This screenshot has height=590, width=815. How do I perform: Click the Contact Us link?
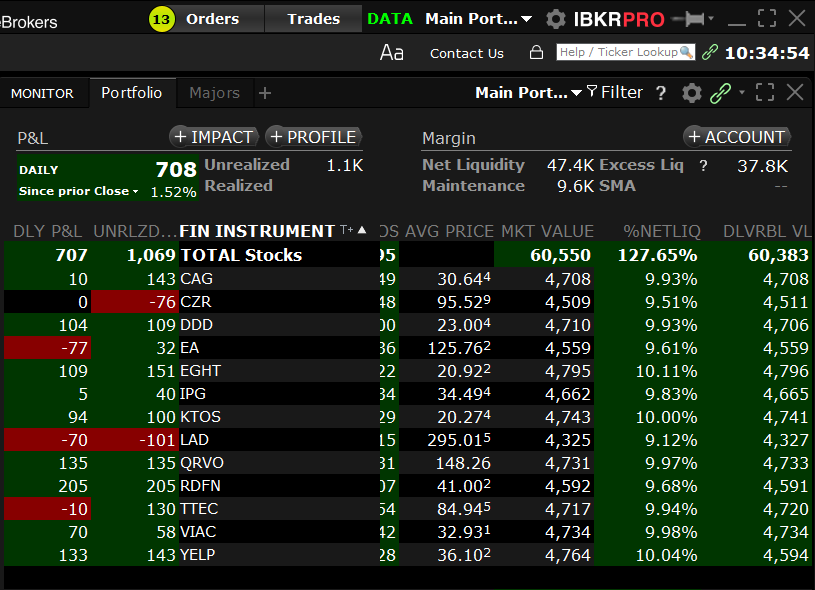(x=467, y=53)
